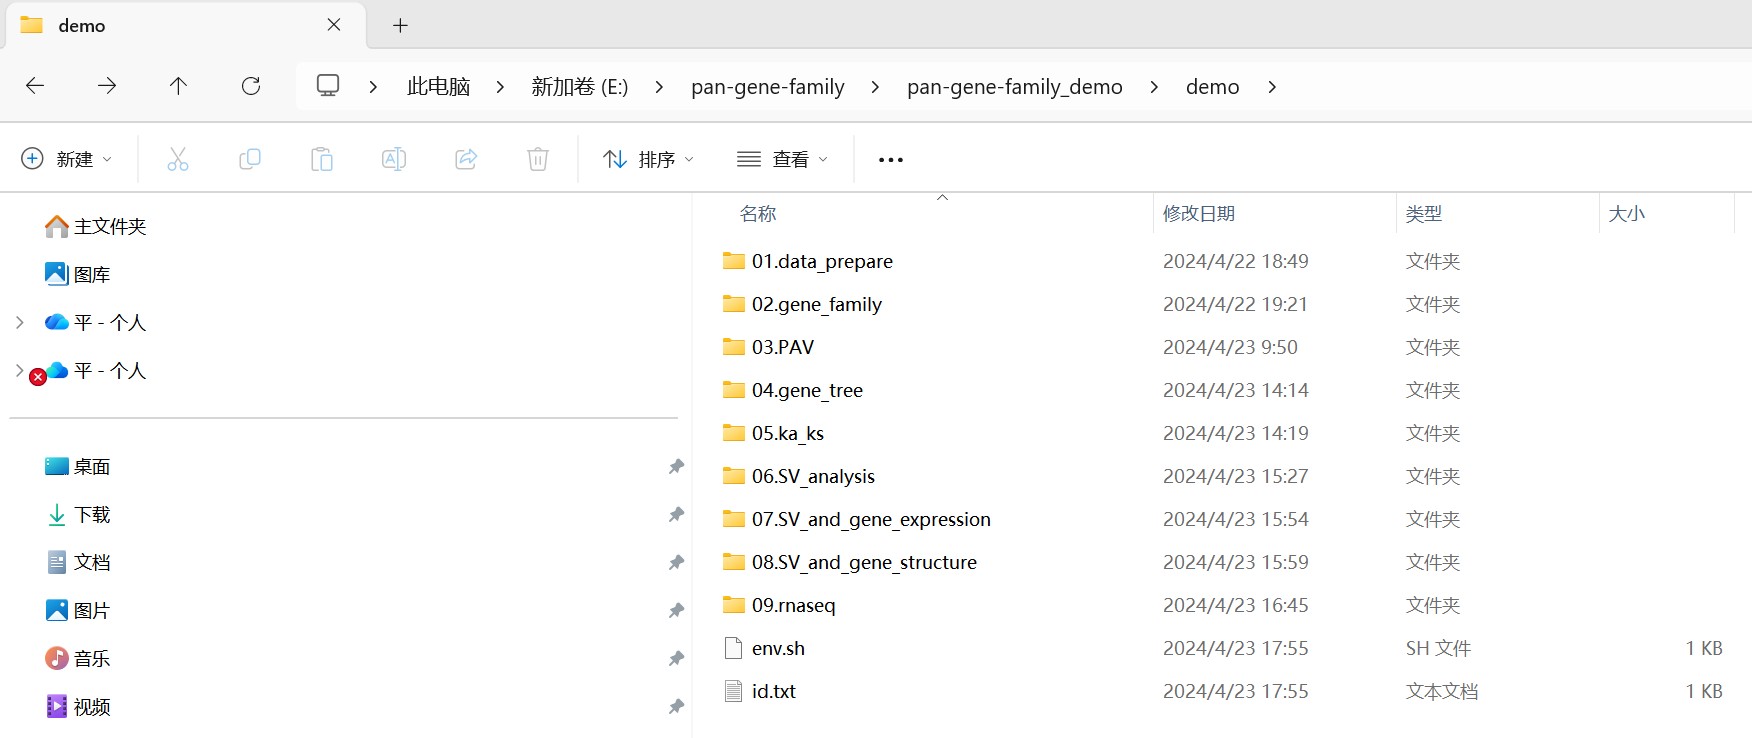1752x738 pixels.
Task: Click the Cut scissors icon
Action: 178,159
